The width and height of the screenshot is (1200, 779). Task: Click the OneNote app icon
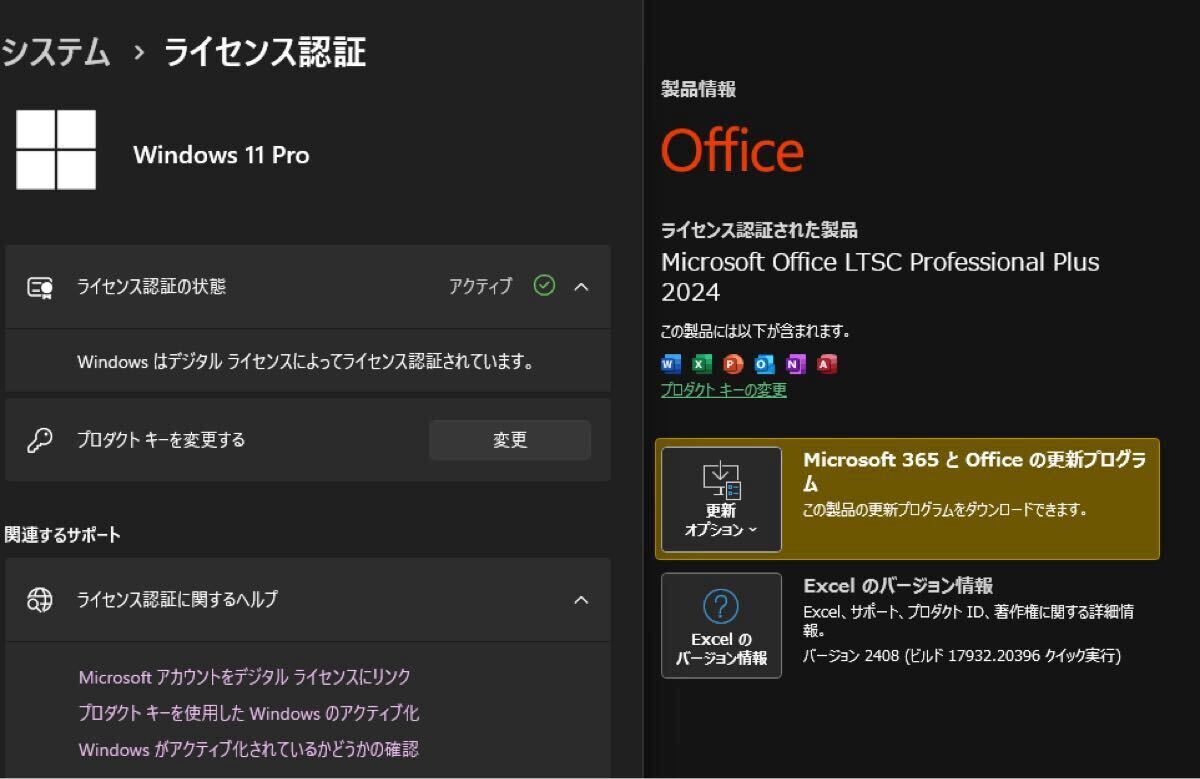[795, 364]
